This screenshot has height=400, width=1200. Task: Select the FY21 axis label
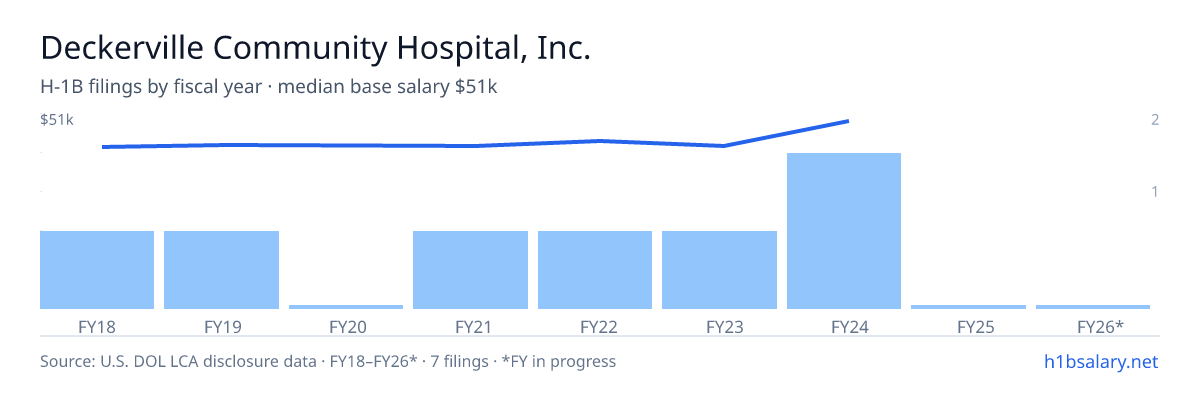coord(470,326)
